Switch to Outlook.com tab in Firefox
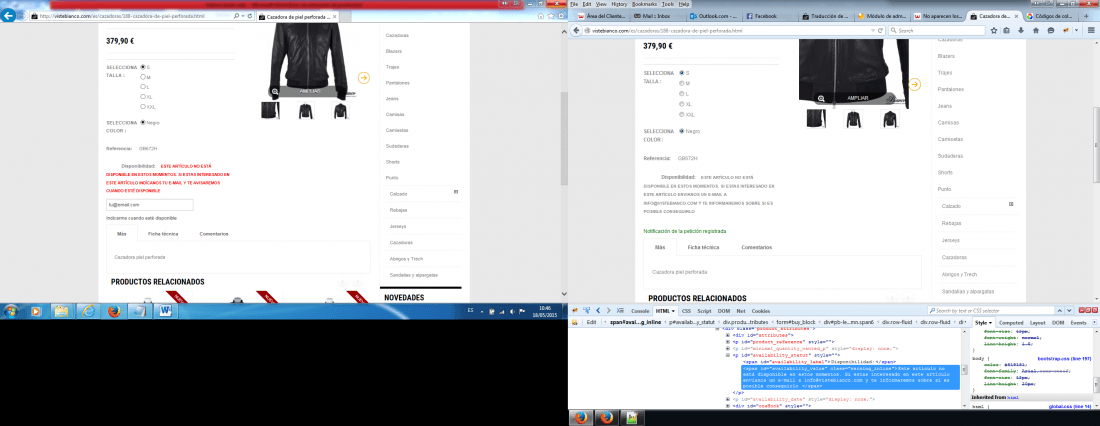Screen dimensions: 1100x426 (711, 15)
